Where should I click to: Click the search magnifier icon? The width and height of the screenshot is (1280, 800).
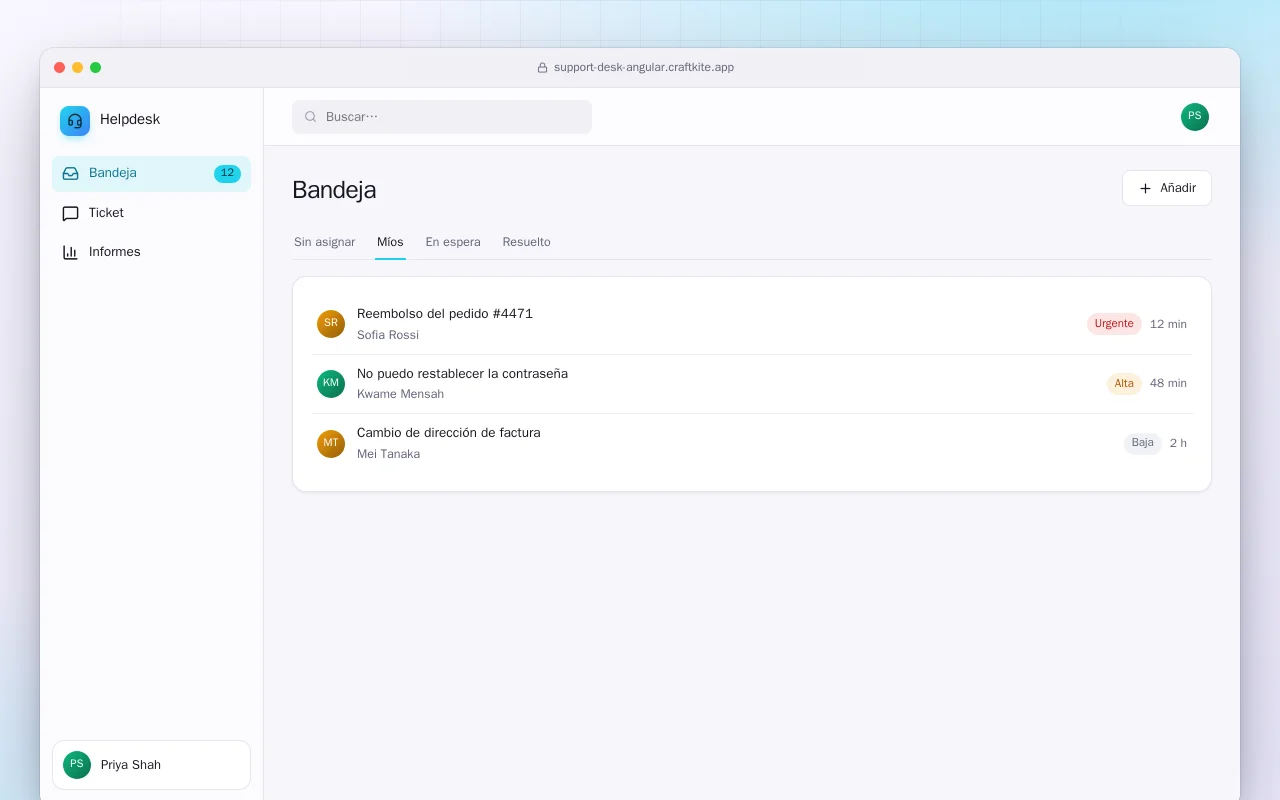pyautogui.click(x=311, y=117)
